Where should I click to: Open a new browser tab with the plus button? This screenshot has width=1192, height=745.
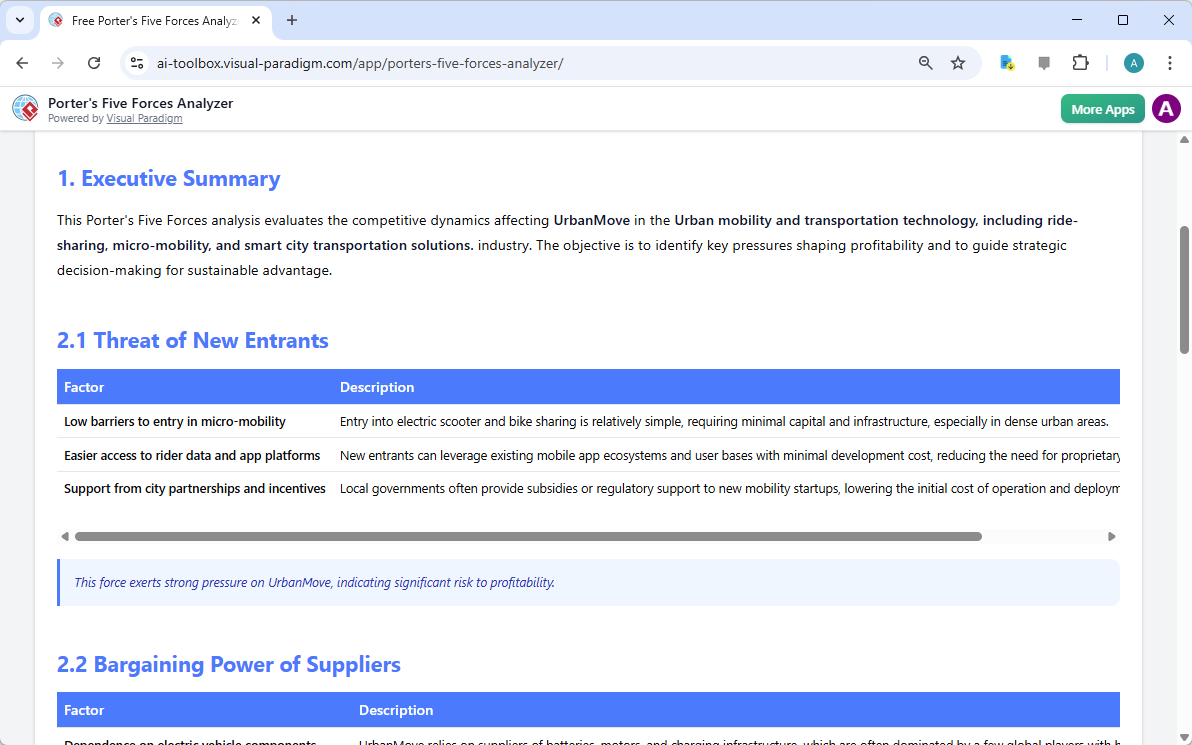291,20
